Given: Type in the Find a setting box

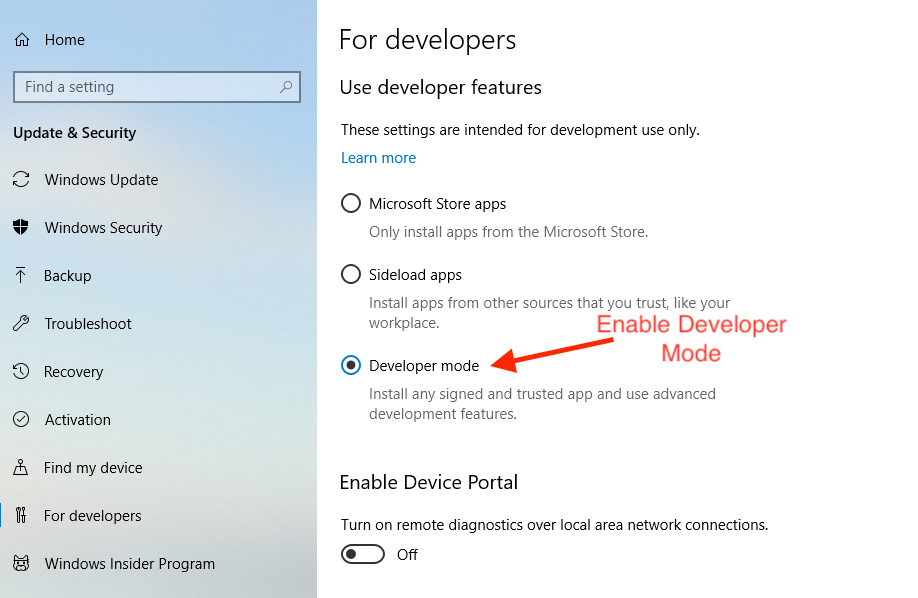Looking at the screenshot, I should pyautogui.click(x=140, y=87).
